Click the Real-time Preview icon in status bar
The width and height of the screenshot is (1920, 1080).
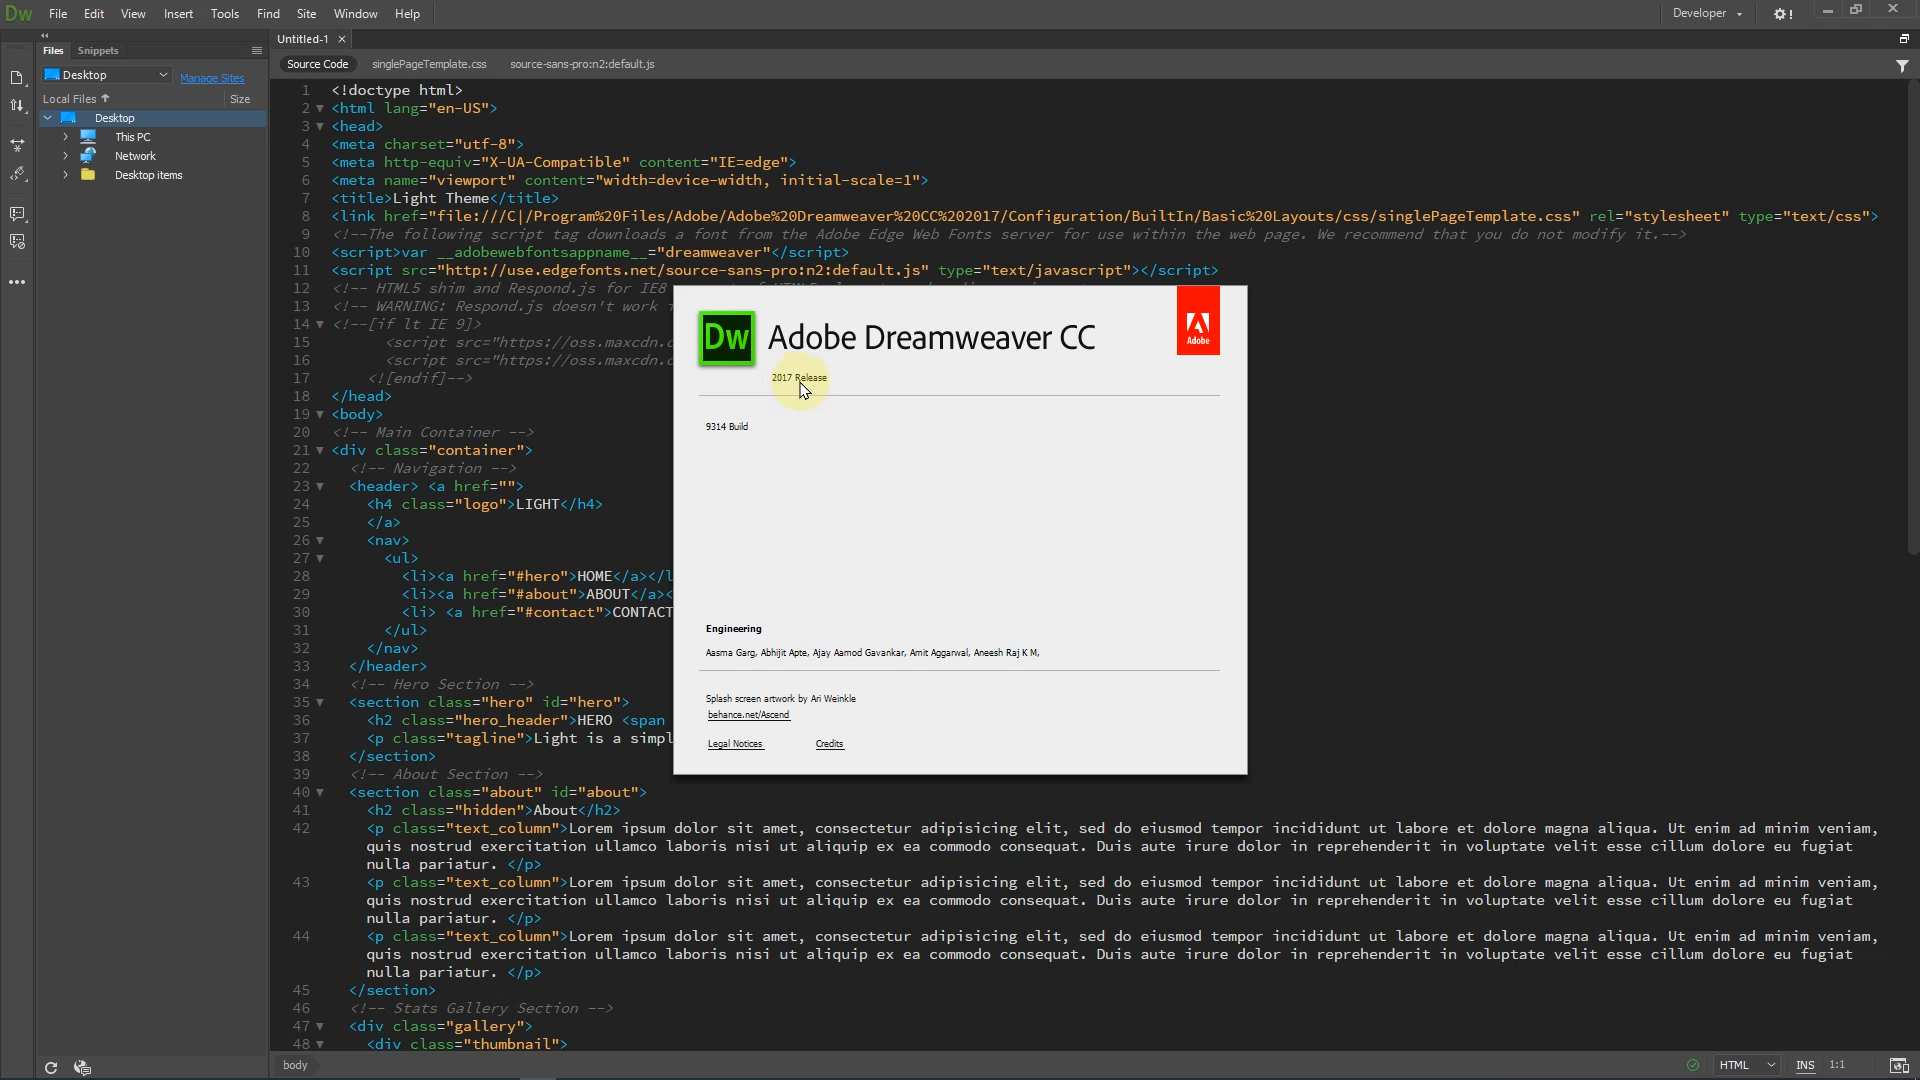point(1899,1066)
